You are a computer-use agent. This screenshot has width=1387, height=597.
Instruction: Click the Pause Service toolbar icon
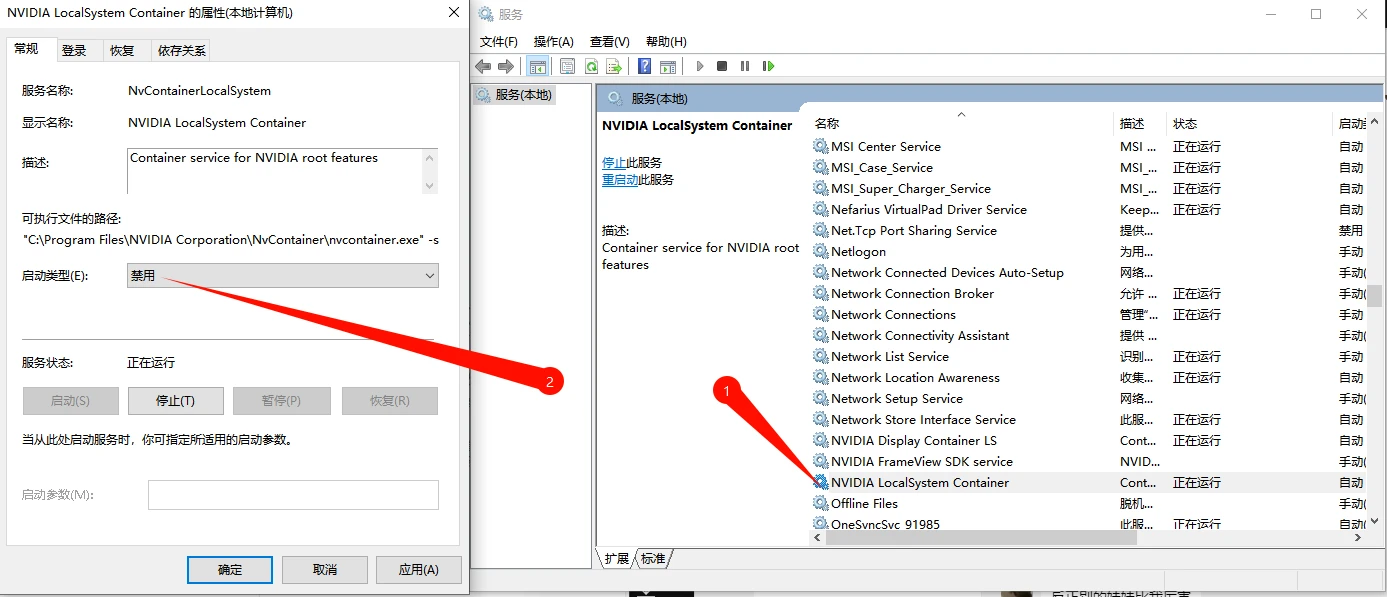click(x=745, y=66)
